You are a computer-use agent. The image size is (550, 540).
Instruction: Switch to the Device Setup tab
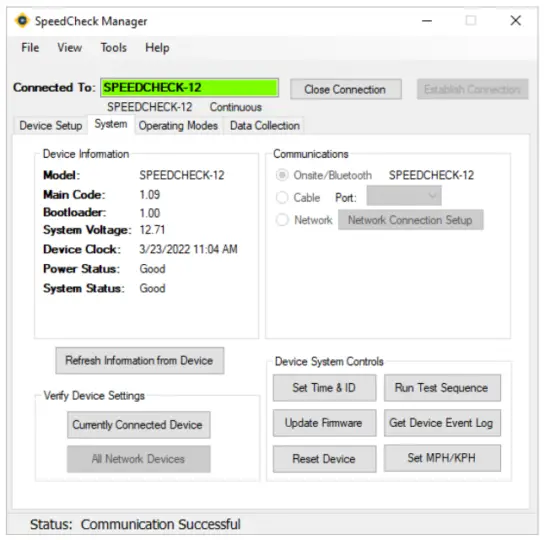pyautogui.click(x=51, y=126)
